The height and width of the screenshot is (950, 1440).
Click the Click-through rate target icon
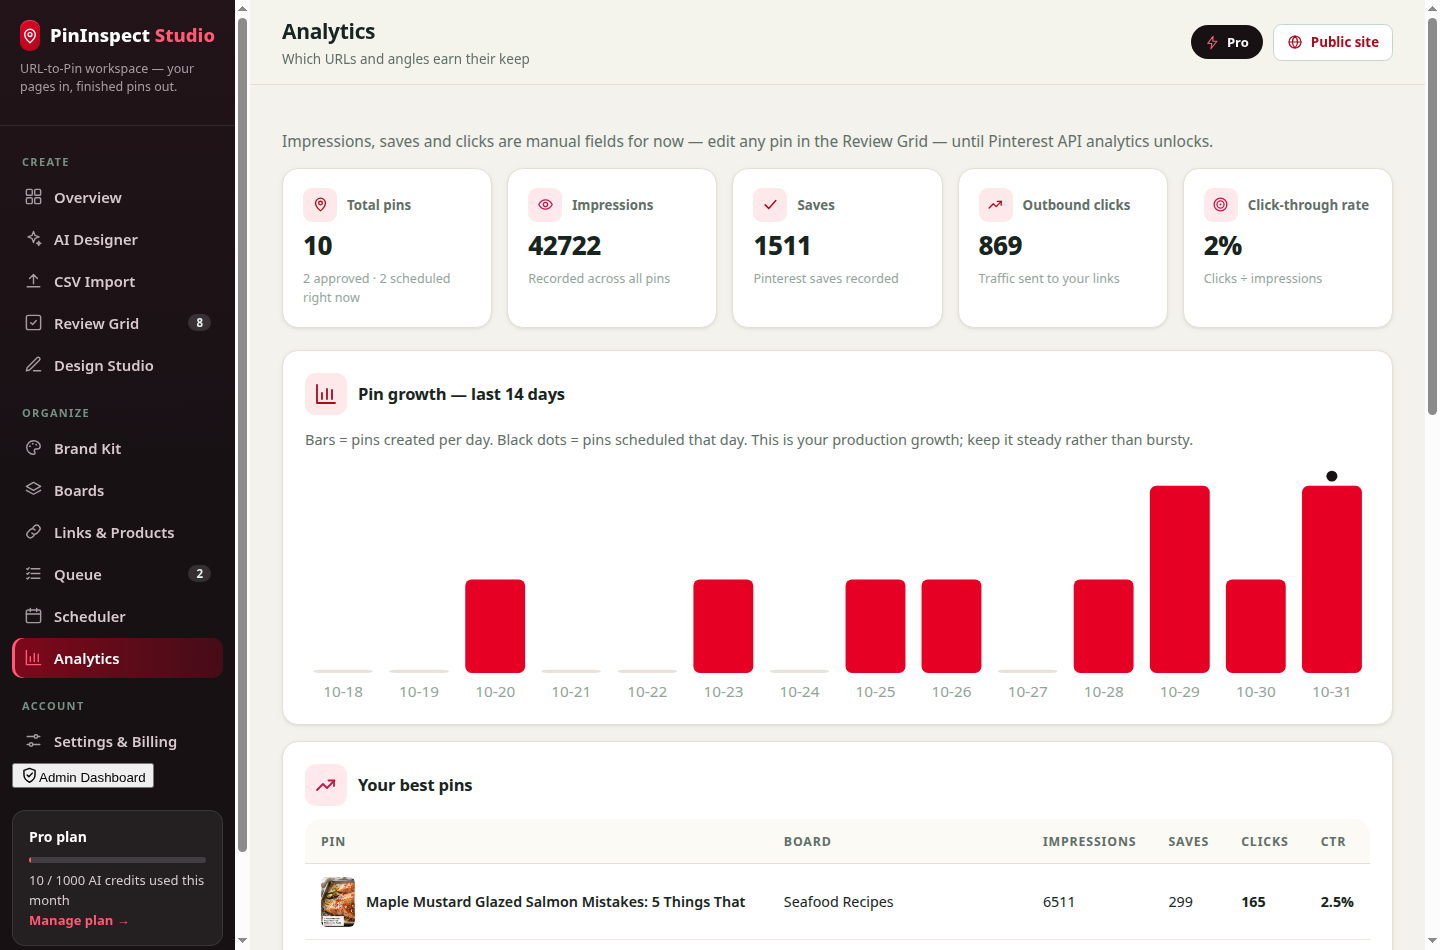1220,205
